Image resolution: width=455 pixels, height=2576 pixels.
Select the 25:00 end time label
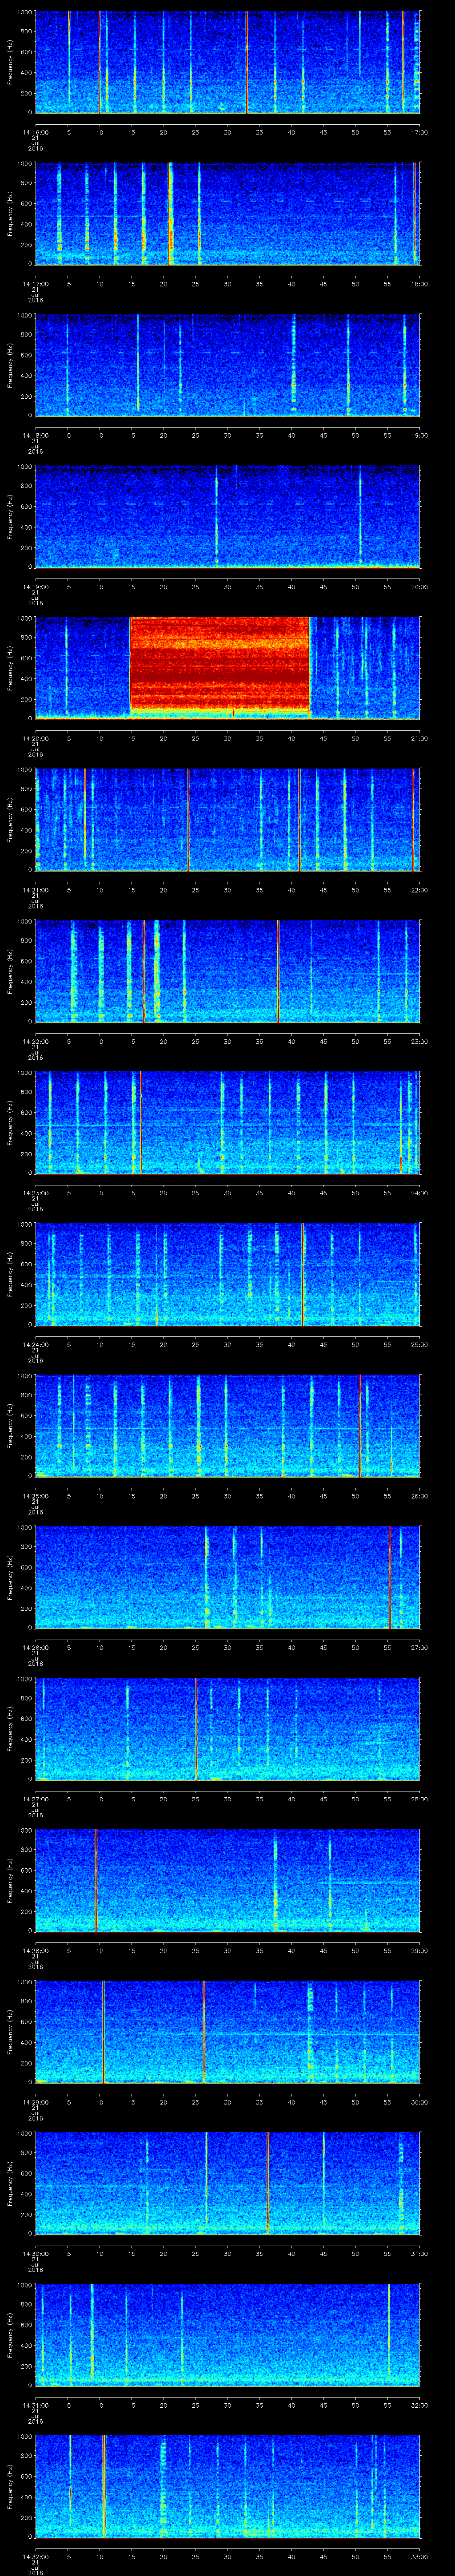coord(419,1344)
